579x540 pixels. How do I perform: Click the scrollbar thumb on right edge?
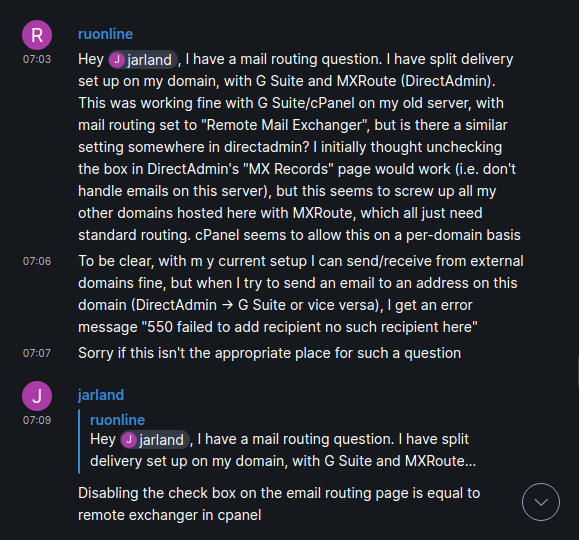click(x=578, y=372)
